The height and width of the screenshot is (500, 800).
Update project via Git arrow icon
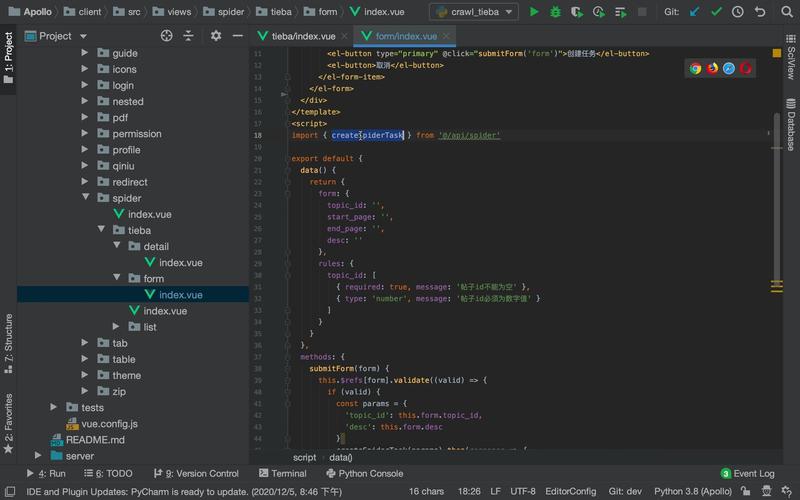click(x=694, y=12)
